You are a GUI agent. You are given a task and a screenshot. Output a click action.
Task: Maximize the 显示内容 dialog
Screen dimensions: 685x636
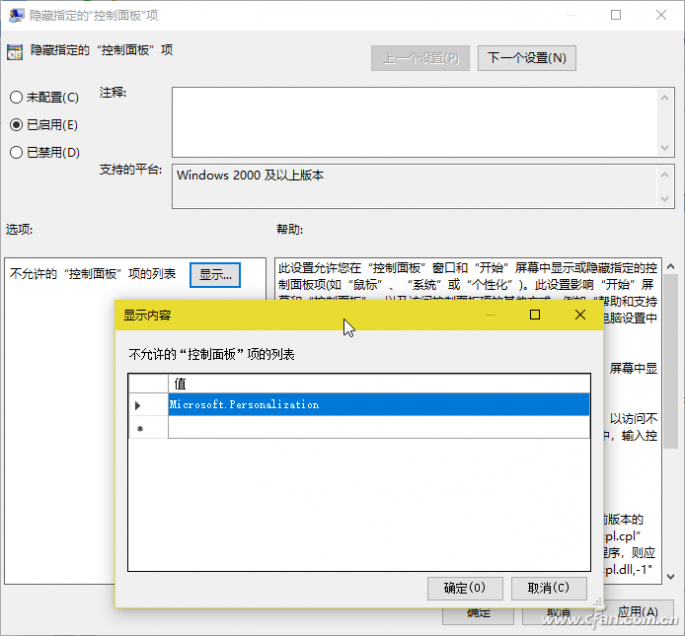535,315
